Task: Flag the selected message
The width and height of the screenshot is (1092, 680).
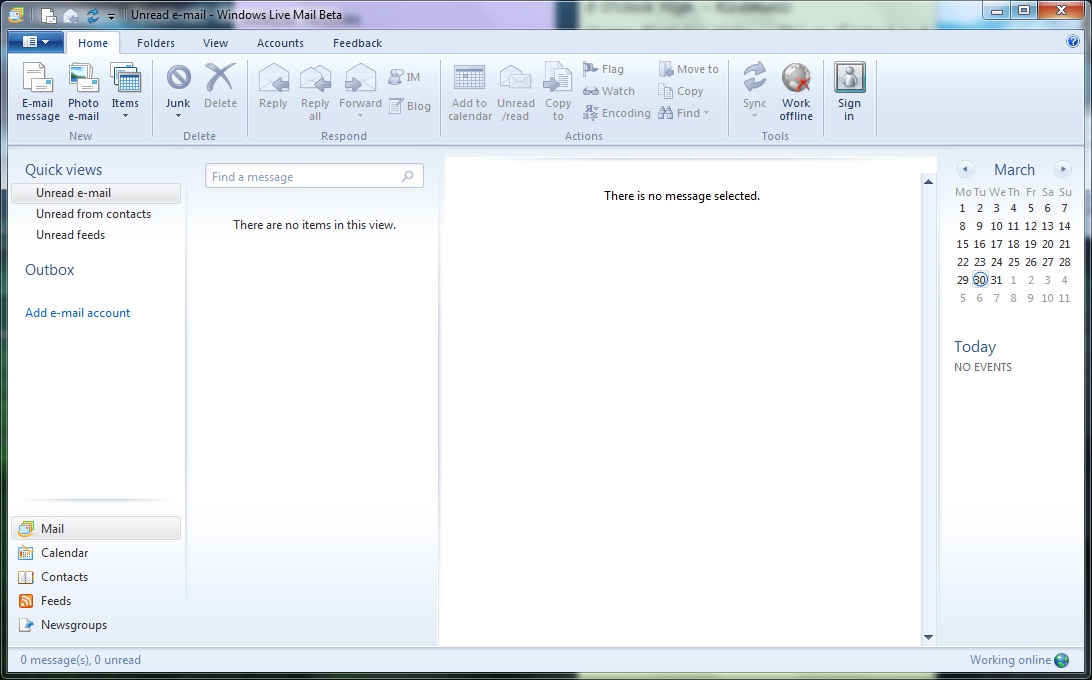Action: (603, 69)
